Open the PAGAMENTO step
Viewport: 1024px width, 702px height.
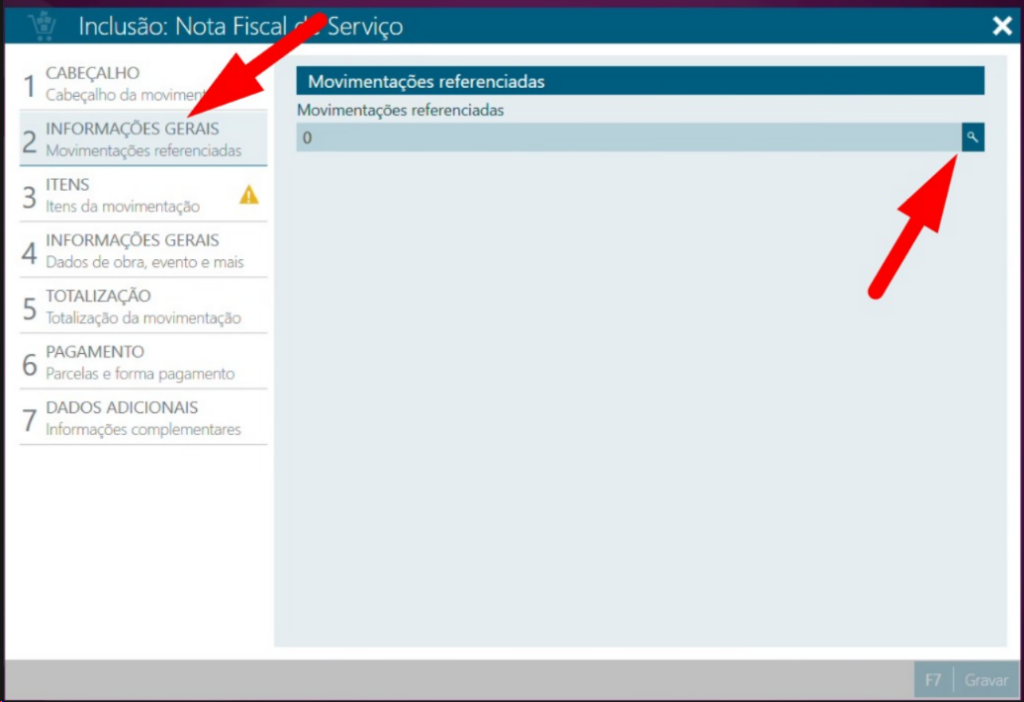tap(143, 362)
